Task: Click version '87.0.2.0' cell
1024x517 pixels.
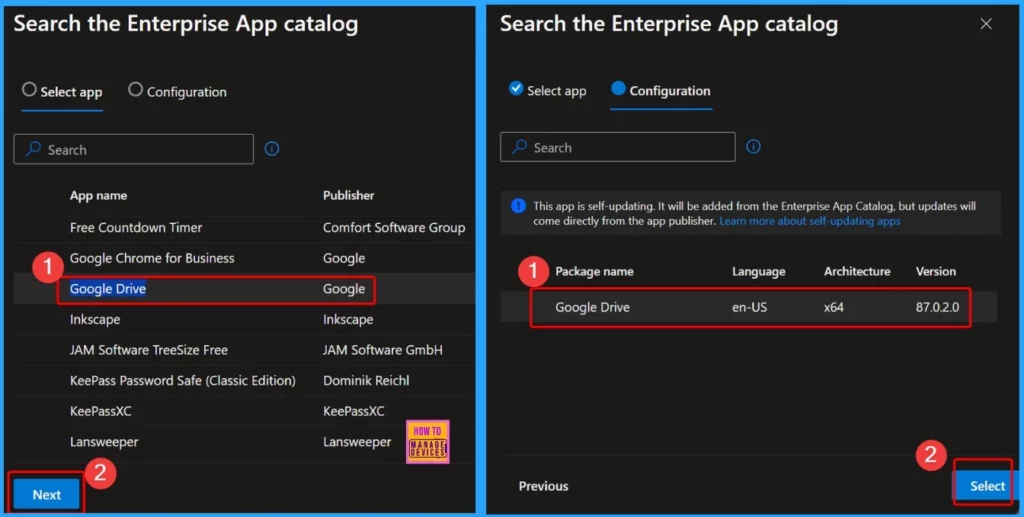Action: click(x=937, y=307)
